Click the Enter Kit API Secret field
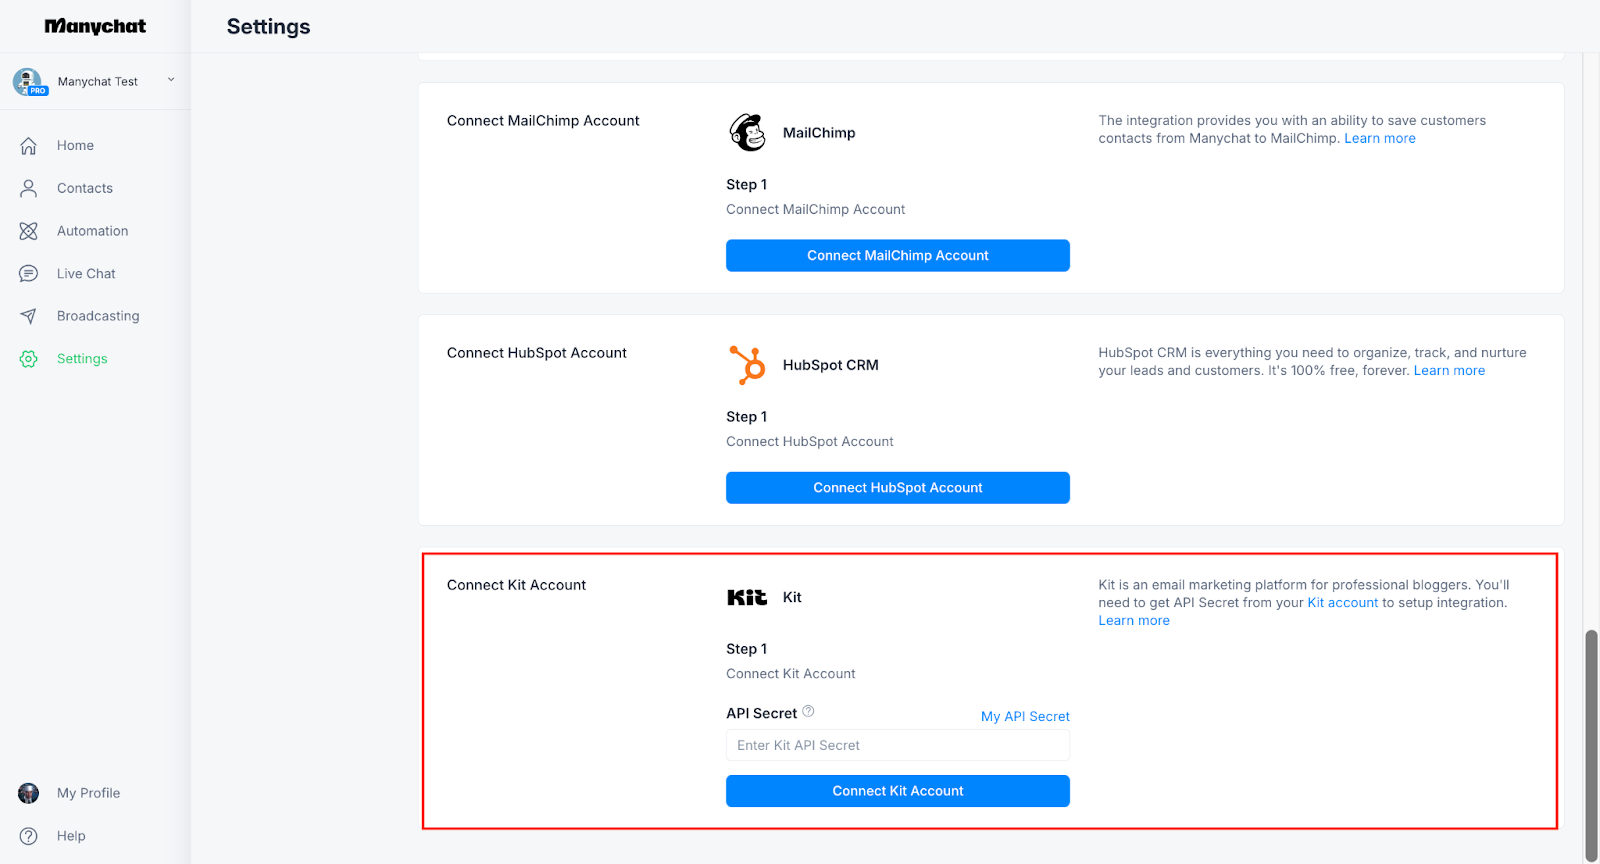 [897, 746]
